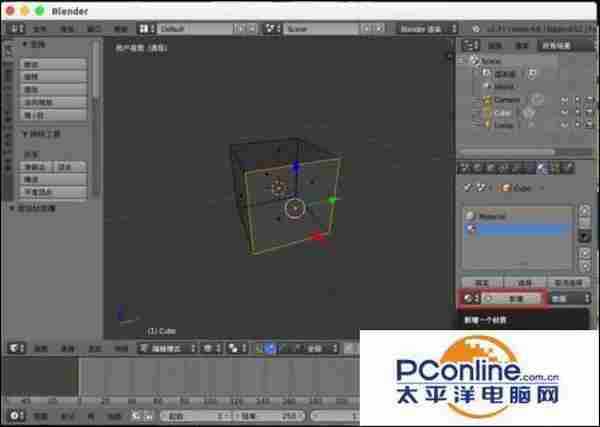Click the 结束 end frame field
The image size is (600, 427).
pyautogui.click(x=270, y=416)
